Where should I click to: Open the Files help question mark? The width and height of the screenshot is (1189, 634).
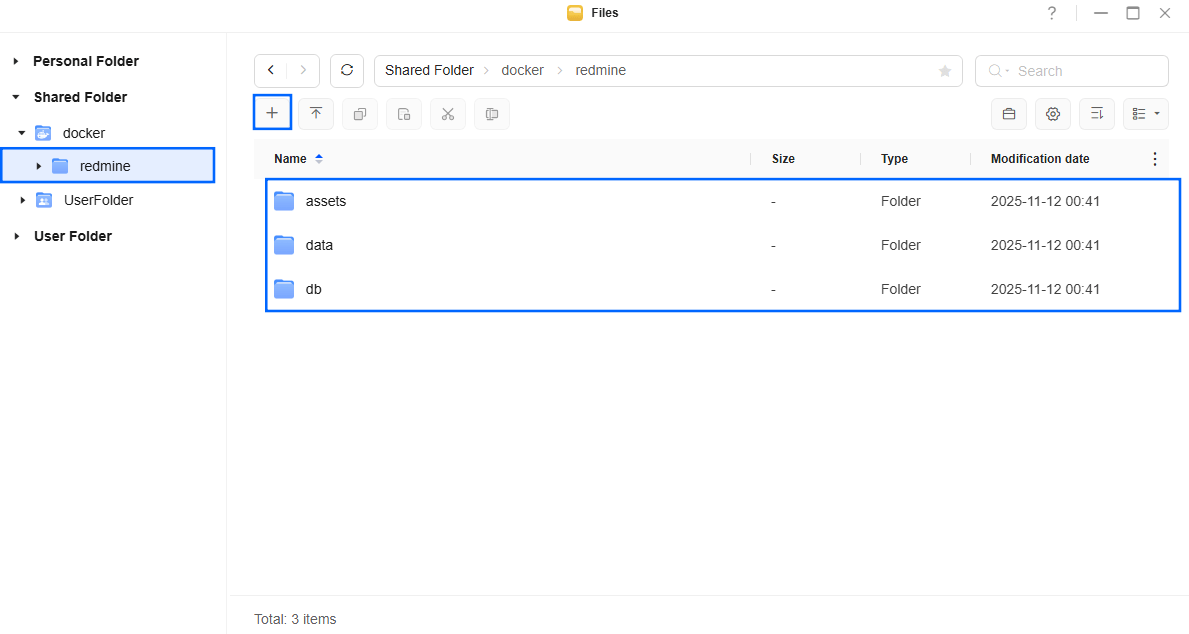click(1051, 13)
